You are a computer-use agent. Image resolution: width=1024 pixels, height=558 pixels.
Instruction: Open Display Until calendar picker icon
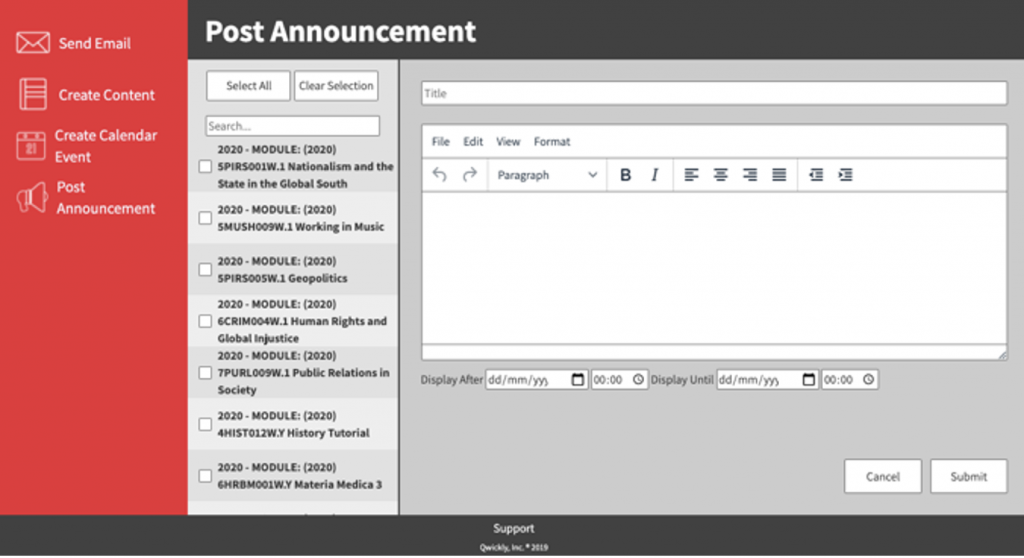tap(808, 379)
